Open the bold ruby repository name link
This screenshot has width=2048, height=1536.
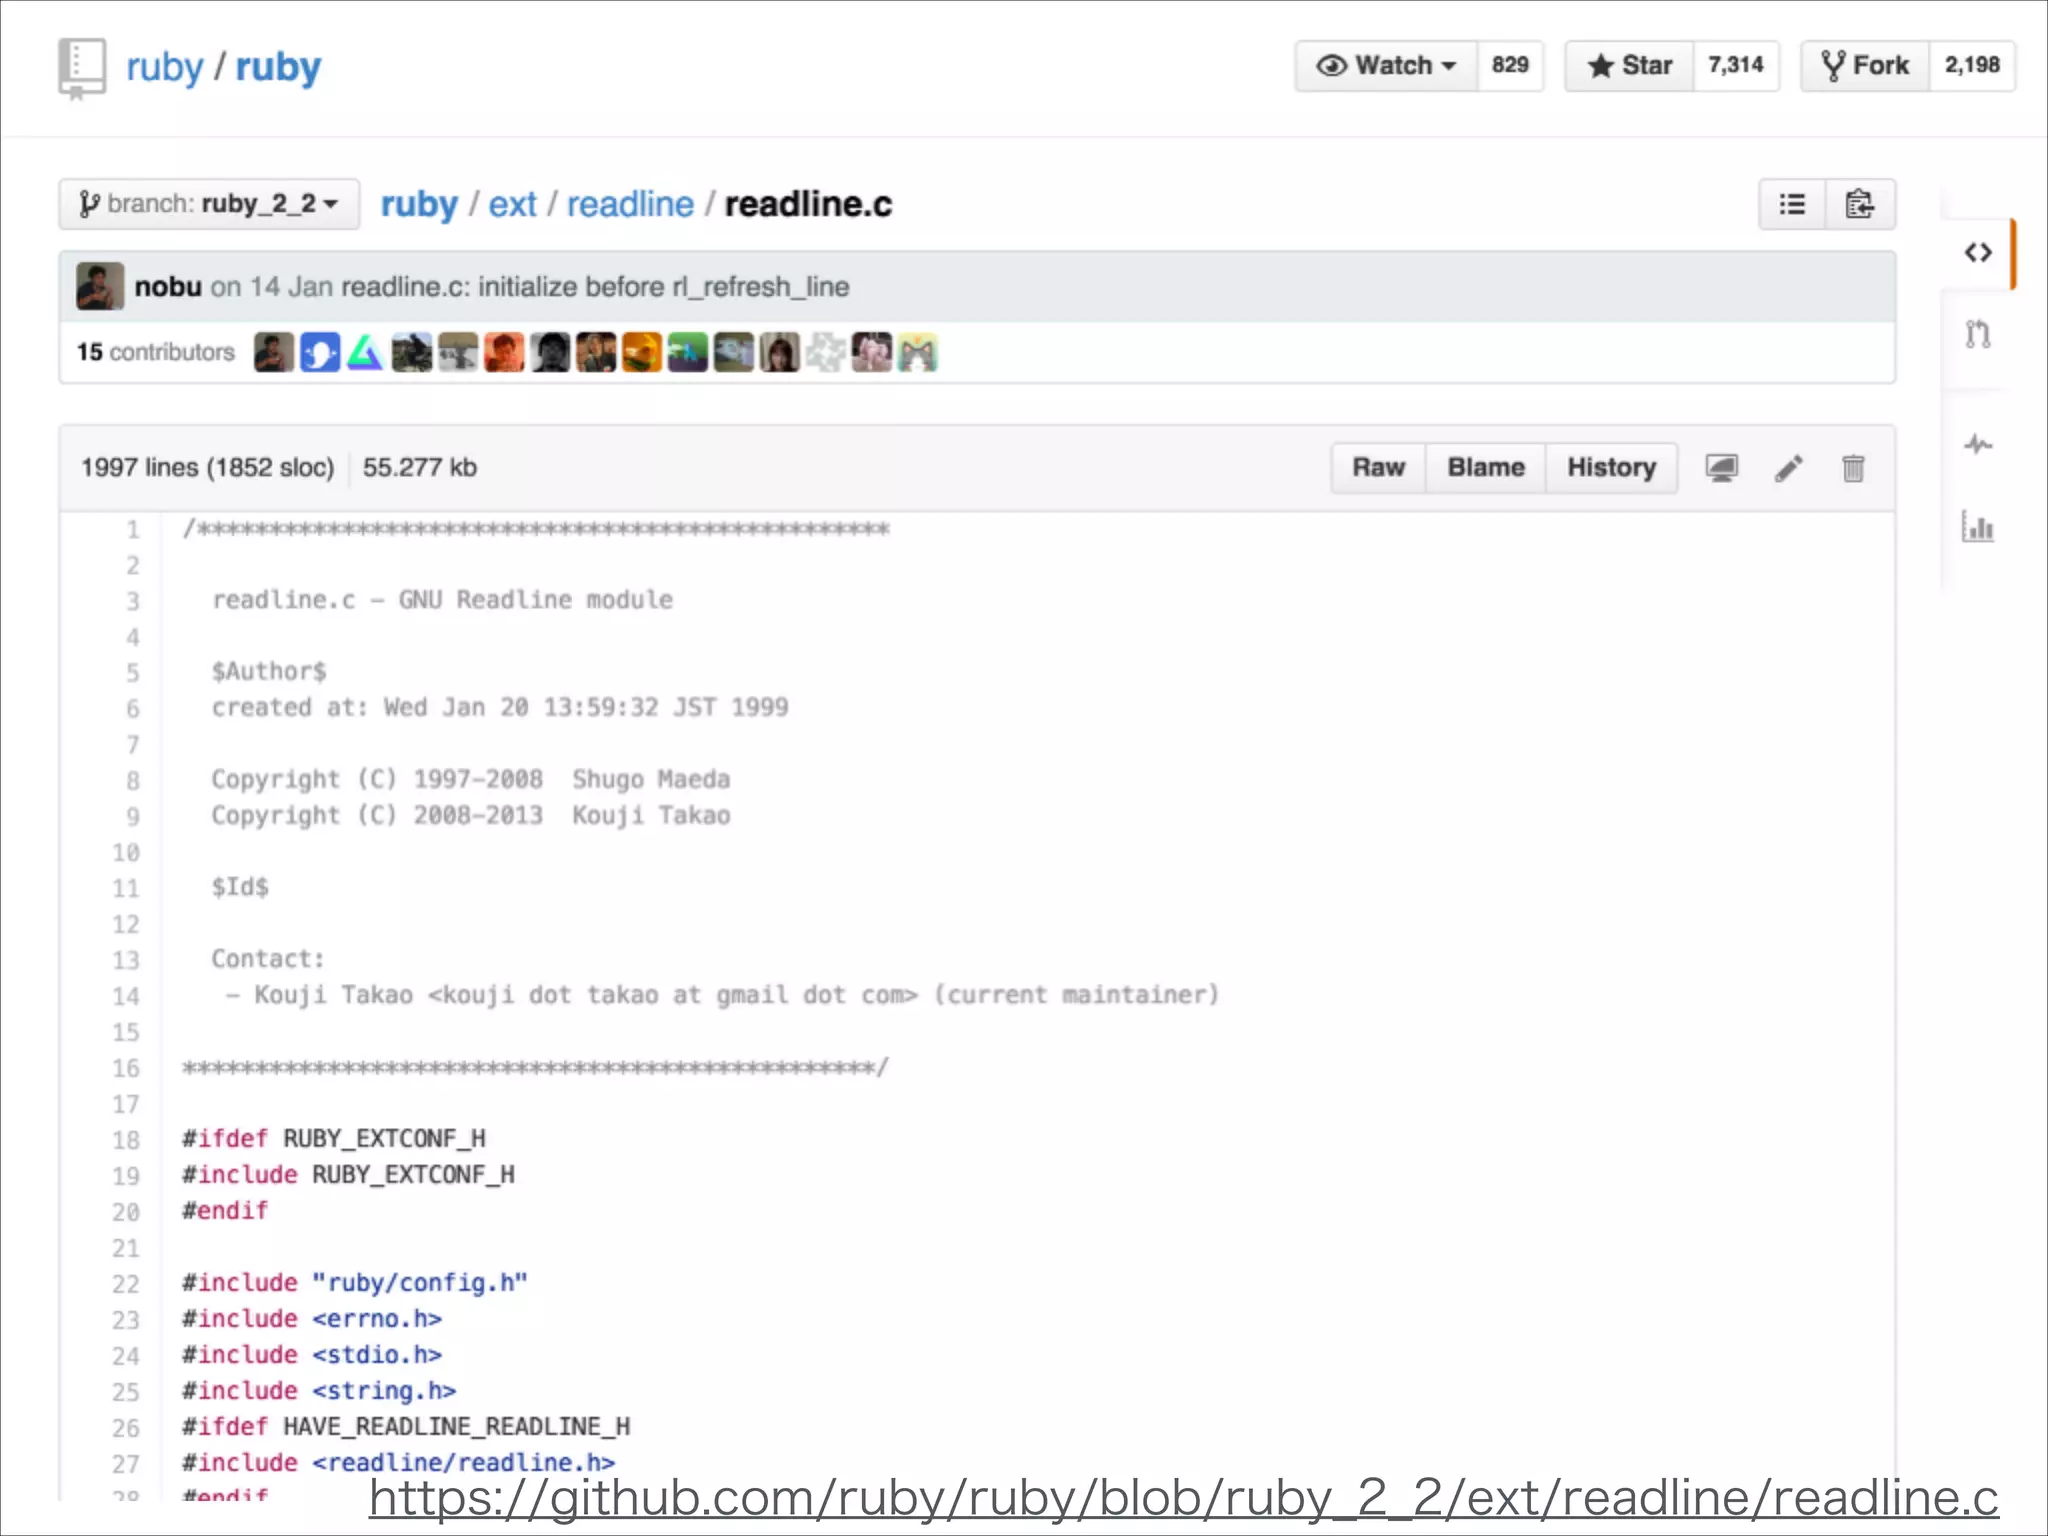coord(278,67)
